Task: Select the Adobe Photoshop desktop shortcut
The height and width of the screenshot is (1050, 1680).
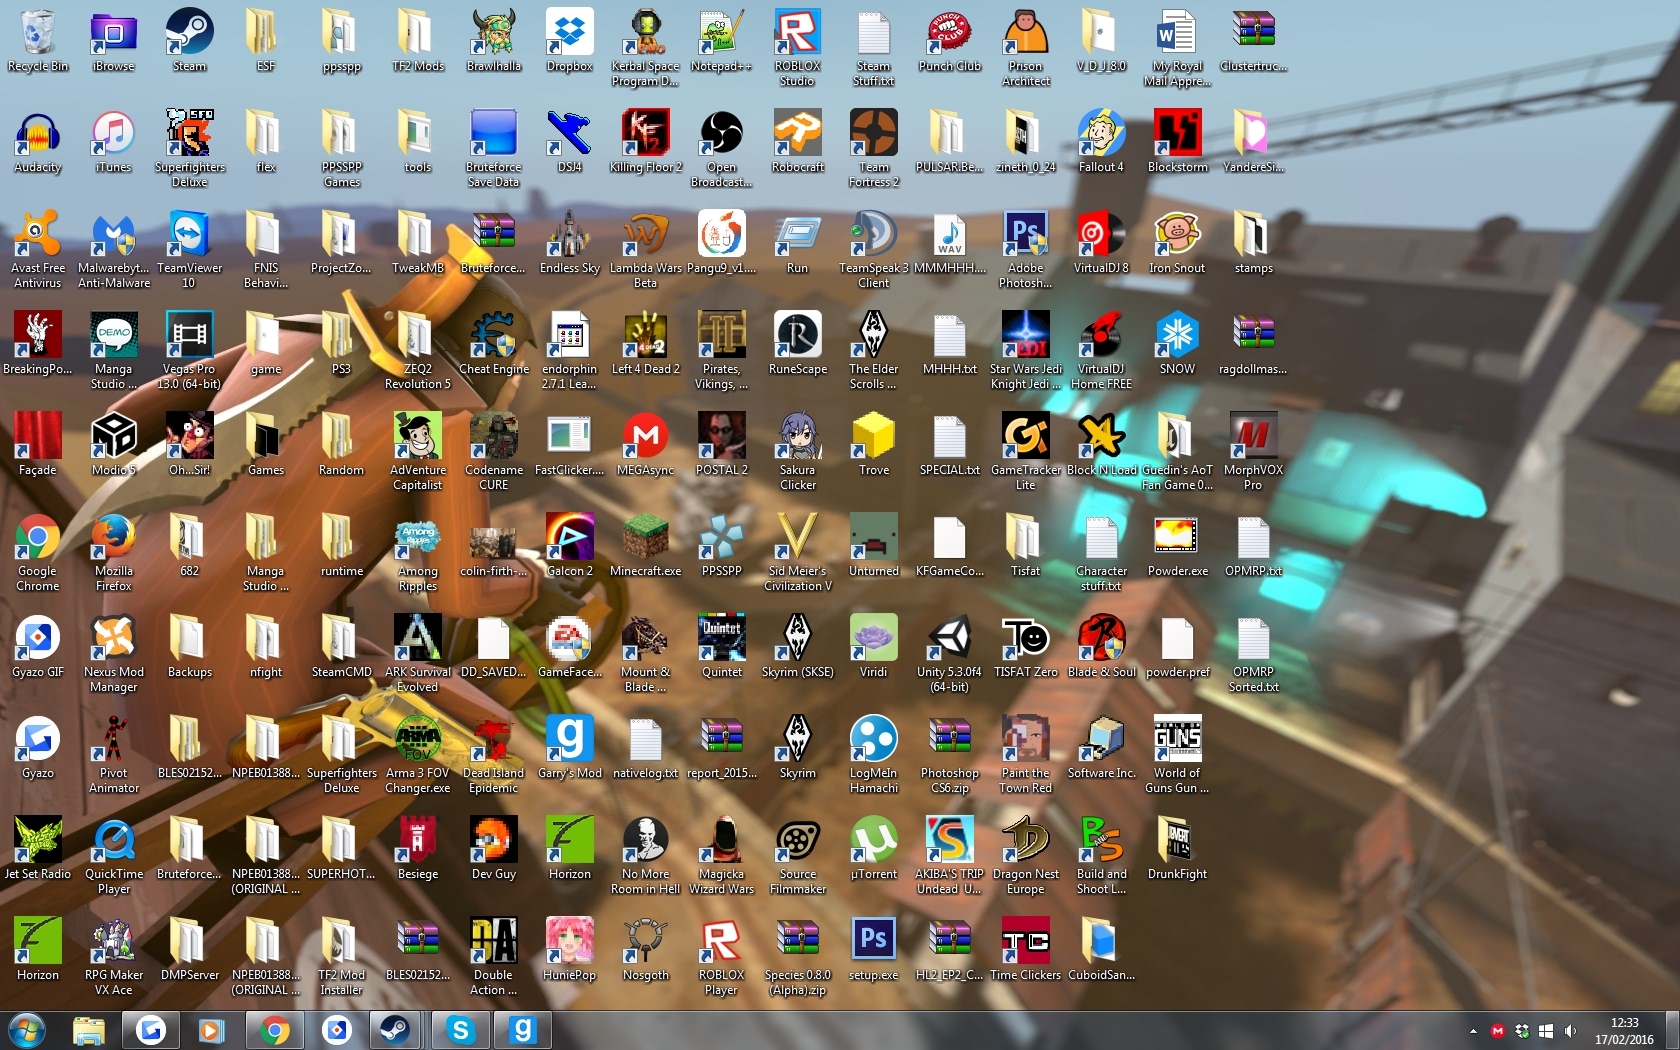Action: click(1026, 250)
